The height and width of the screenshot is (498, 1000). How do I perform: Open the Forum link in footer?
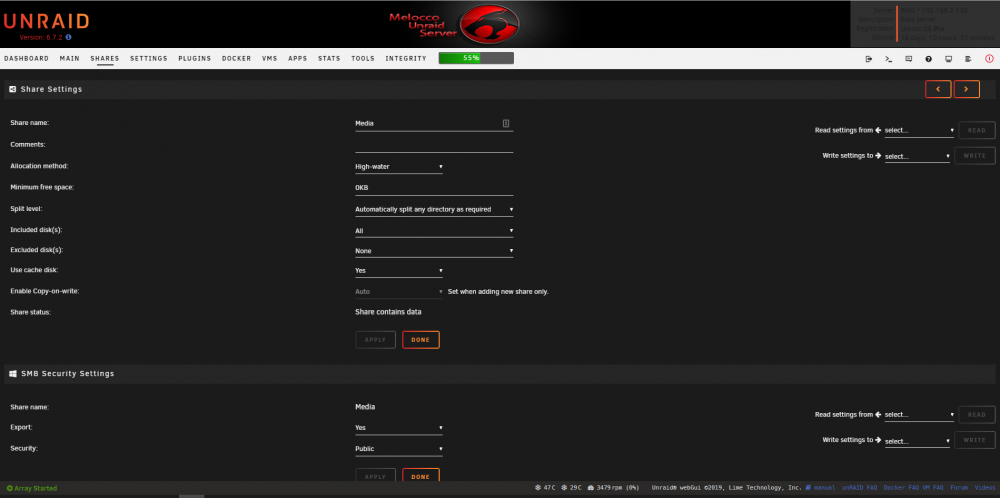coord(959,488)
